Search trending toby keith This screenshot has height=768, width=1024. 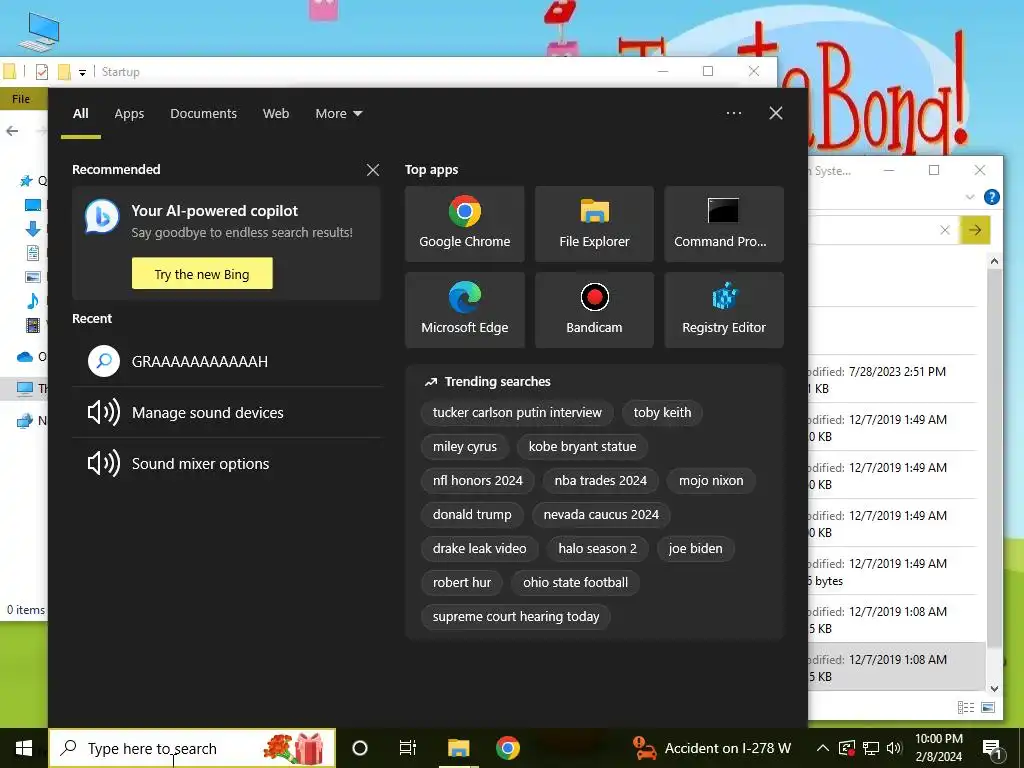pos(662,412)
